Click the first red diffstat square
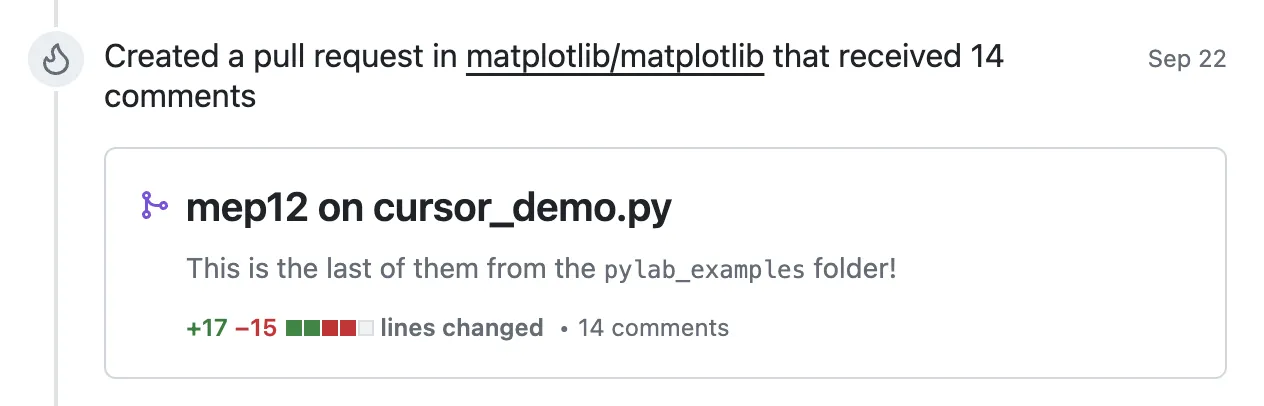The image size is (1264, 406). [330, 327]
